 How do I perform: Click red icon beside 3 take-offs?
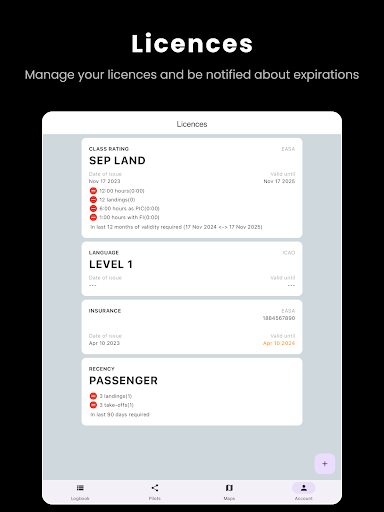point(93,405)
